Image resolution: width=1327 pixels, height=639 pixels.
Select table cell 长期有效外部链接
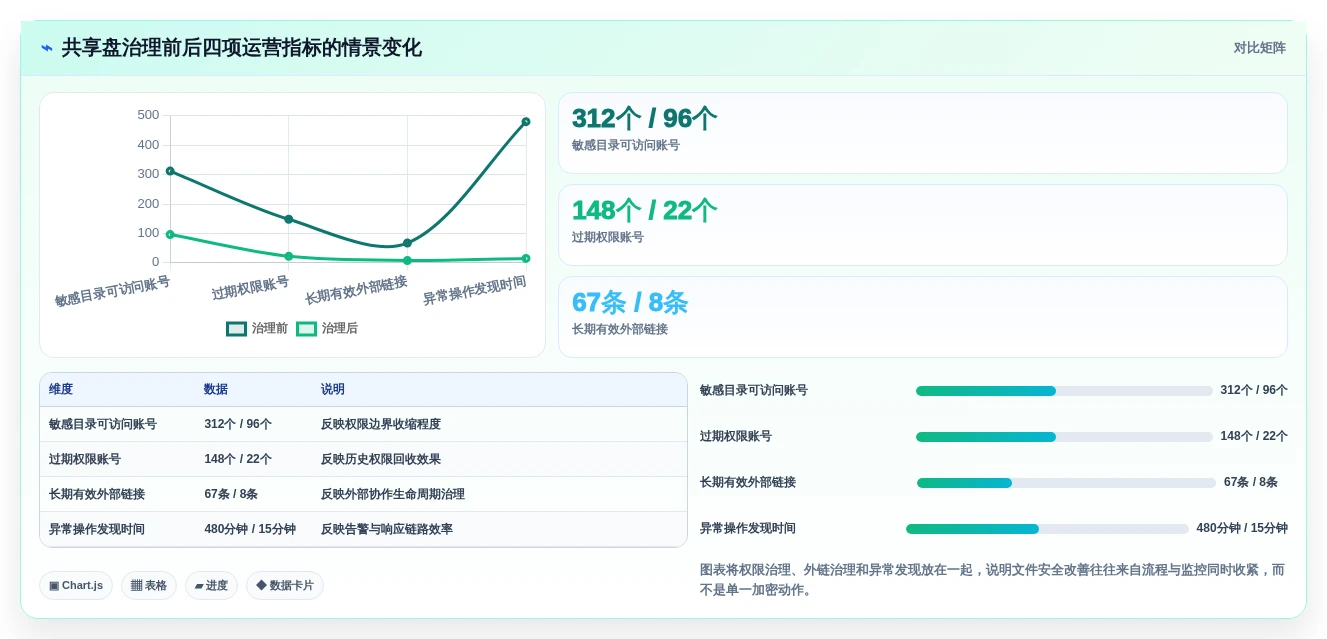pyautogui.click(x=97, y=494)
